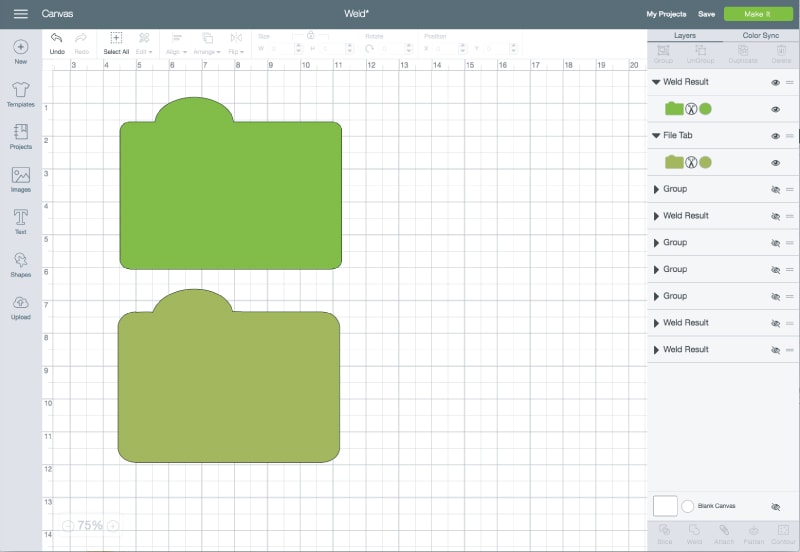The image size is (800, 552).
Task: Show the hidden Blank Canvas layer
Action: click(775, 507)
